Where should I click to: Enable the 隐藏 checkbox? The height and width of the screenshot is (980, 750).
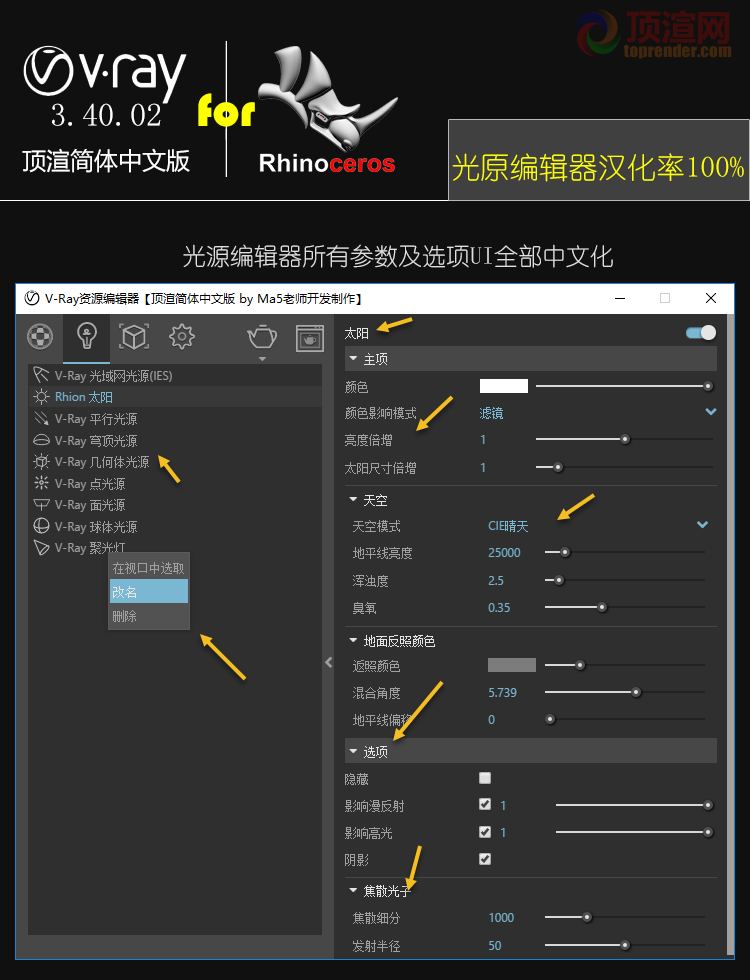point(485,778)
